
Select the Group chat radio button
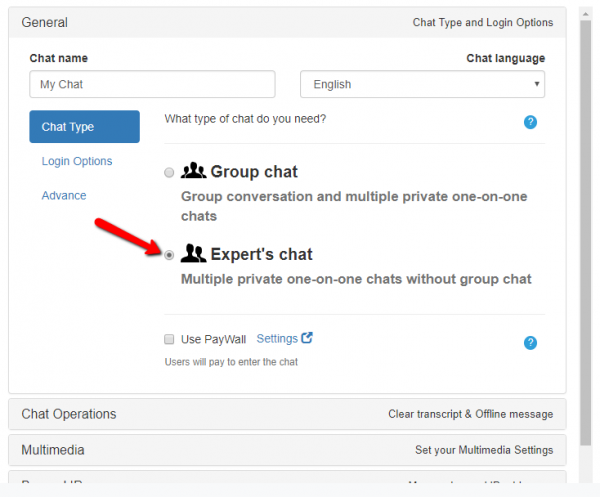[x=169, y=173]
